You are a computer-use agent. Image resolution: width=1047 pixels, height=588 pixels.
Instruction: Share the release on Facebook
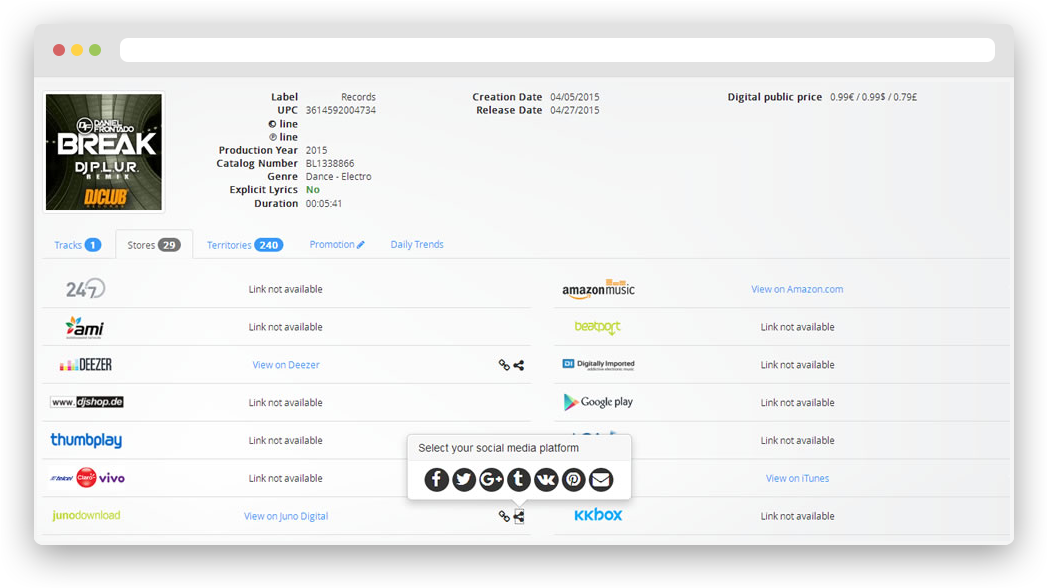tap(436, 479)
